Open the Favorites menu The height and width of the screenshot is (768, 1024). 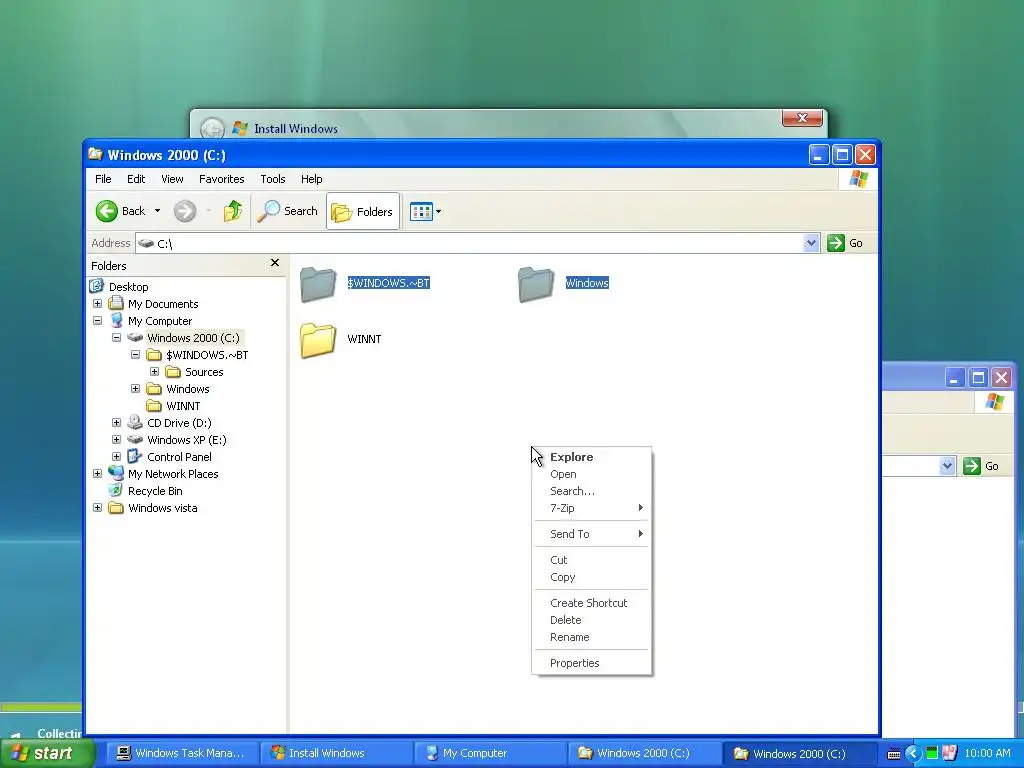coord(221,179)
